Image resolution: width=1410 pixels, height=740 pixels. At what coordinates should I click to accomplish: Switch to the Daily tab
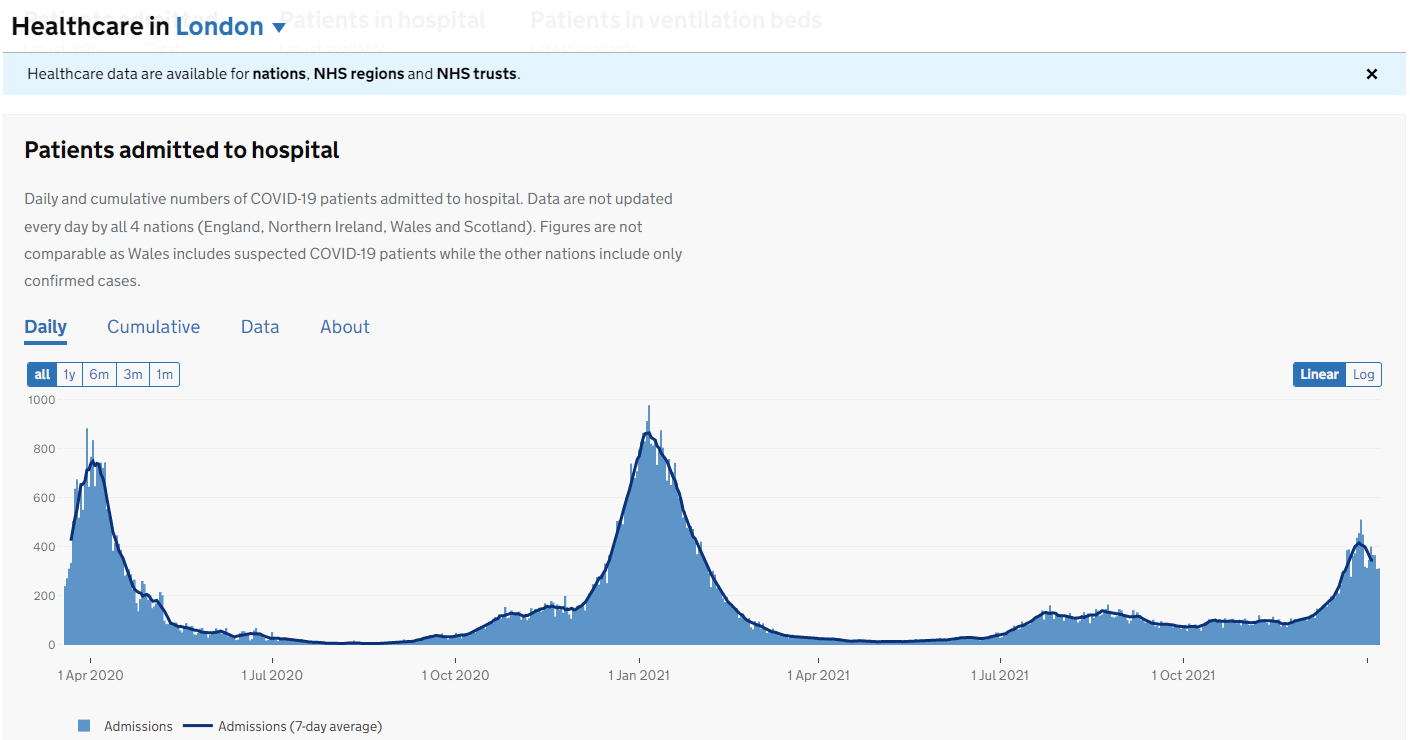click(x=45, y=327)
